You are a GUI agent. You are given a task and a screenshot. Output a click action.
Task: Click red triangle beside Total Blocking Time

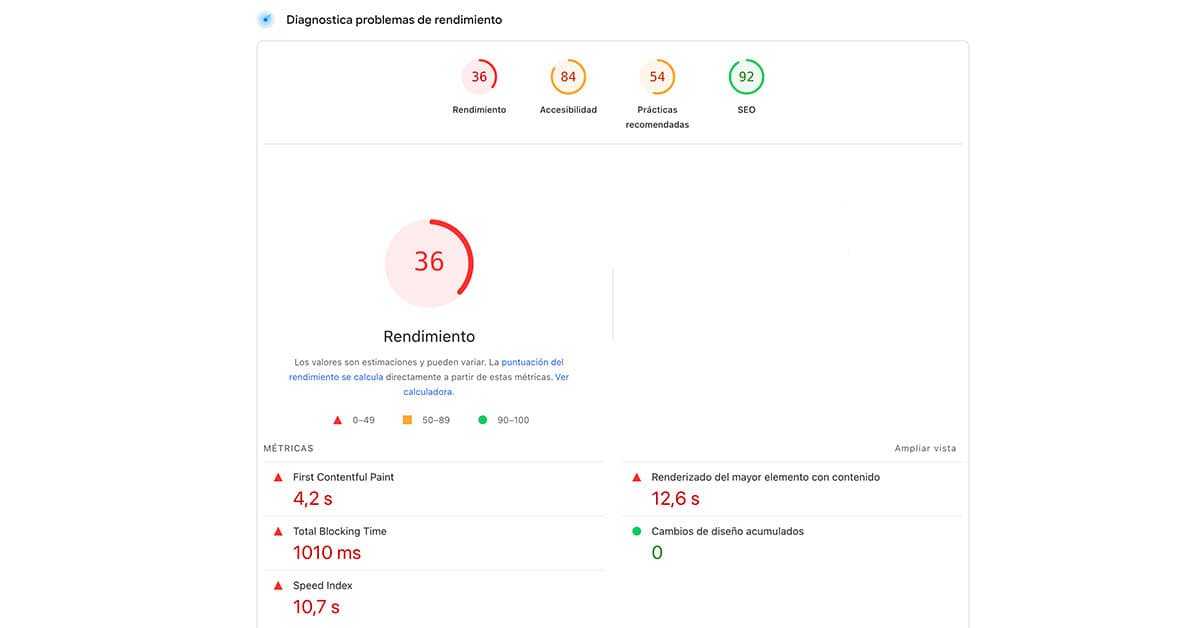278,532
